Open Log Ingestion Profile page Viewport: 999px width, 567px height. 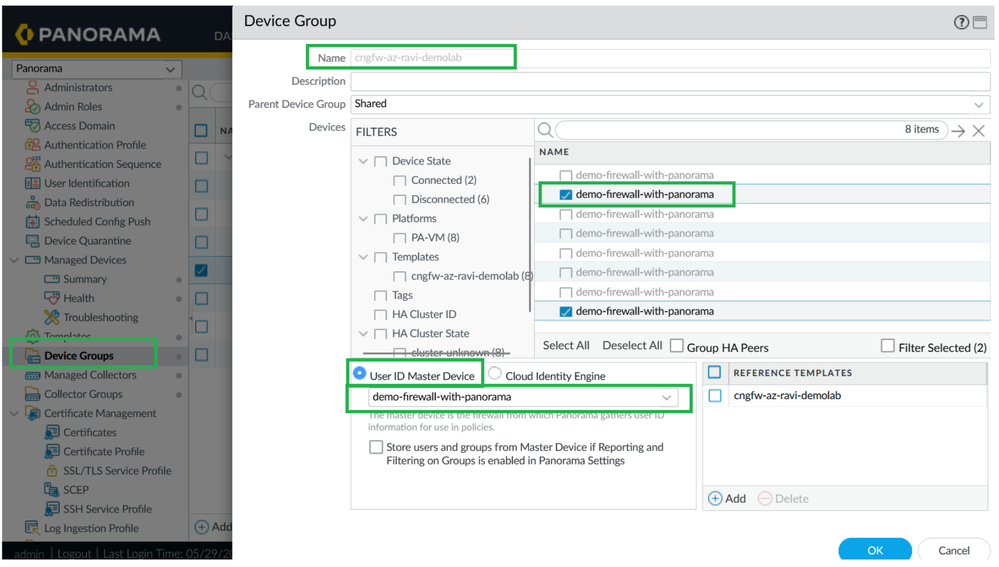point(91,528)
